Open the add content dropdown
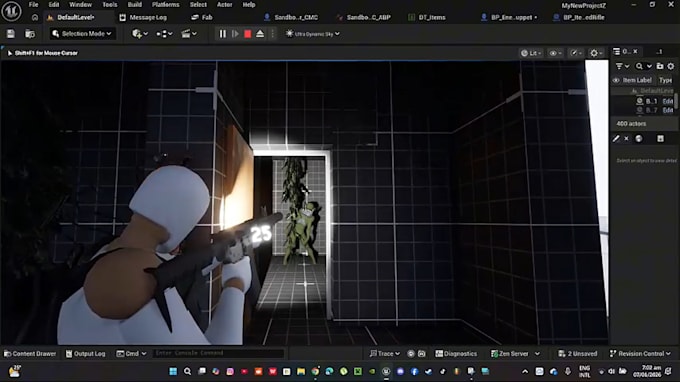The height and width of the screenshot is (382, 680). point(140,34)
